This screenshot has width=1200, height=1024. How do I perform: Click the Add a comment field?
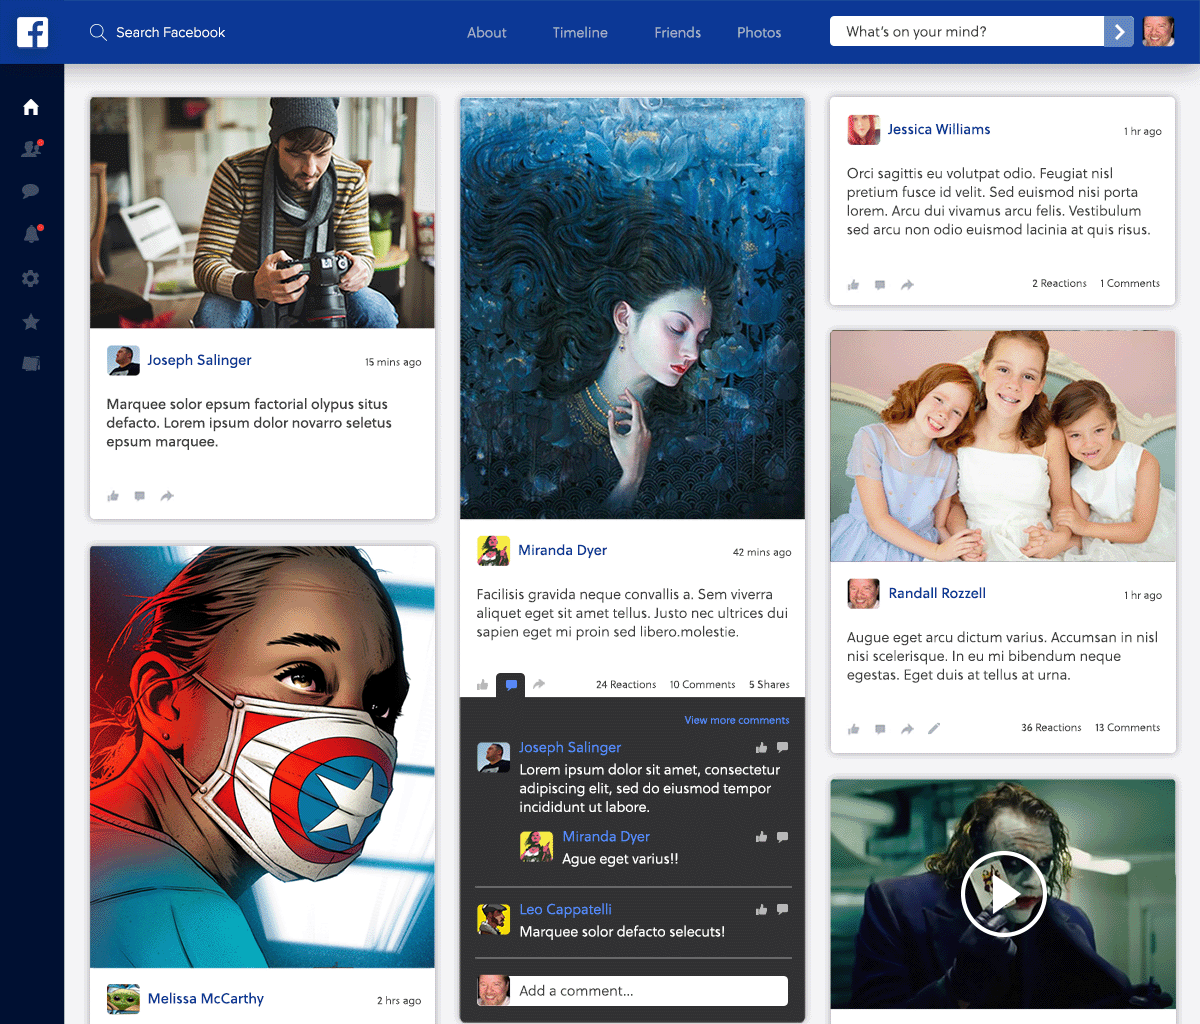(648, 991)
